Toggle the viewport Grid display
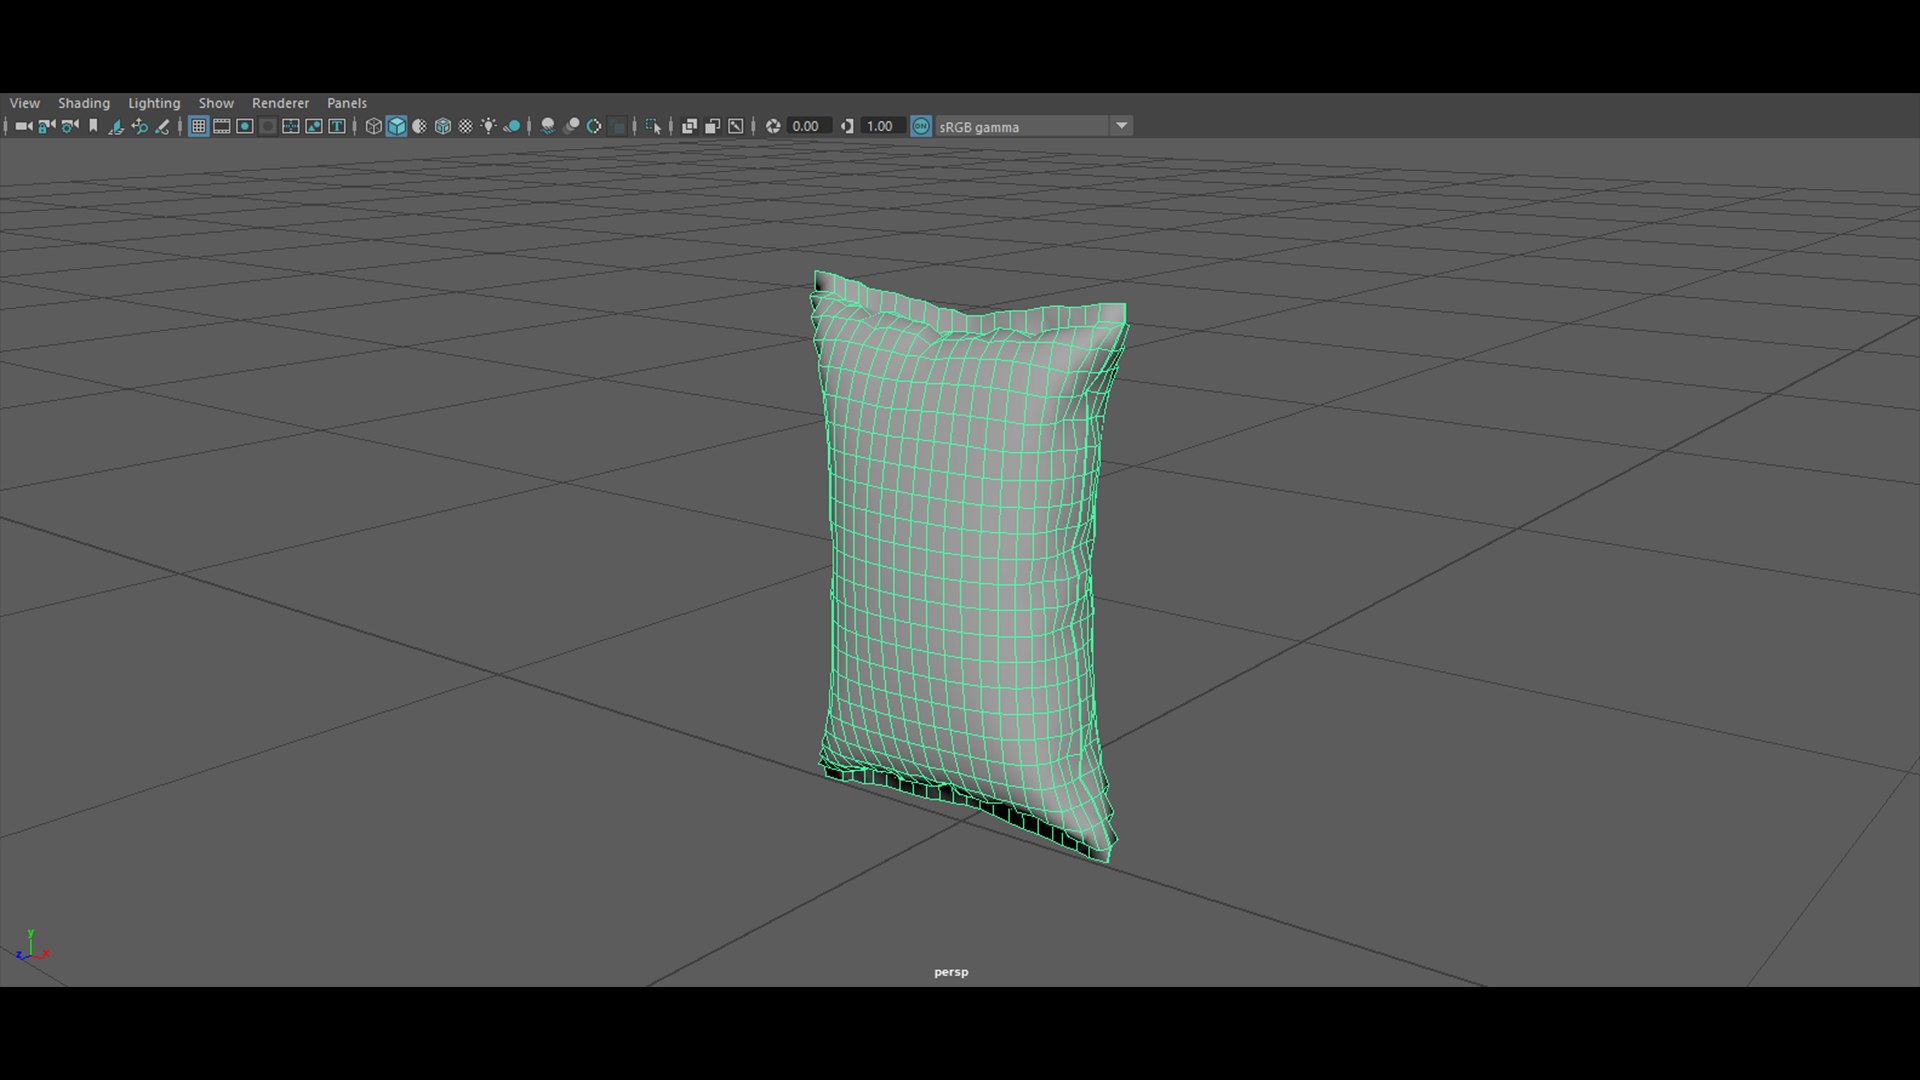Screen dimensions: 1920x1080 click(x=198, y=126)
